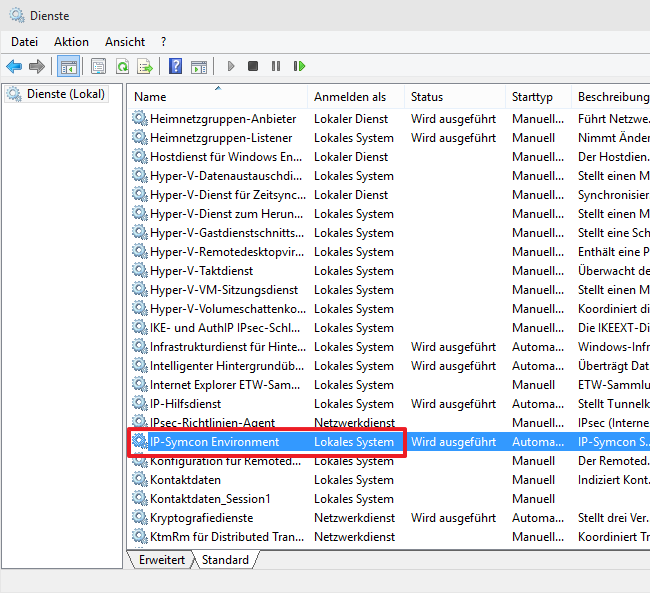Select Dienste (Lokal) in the tree

[64, 94]
